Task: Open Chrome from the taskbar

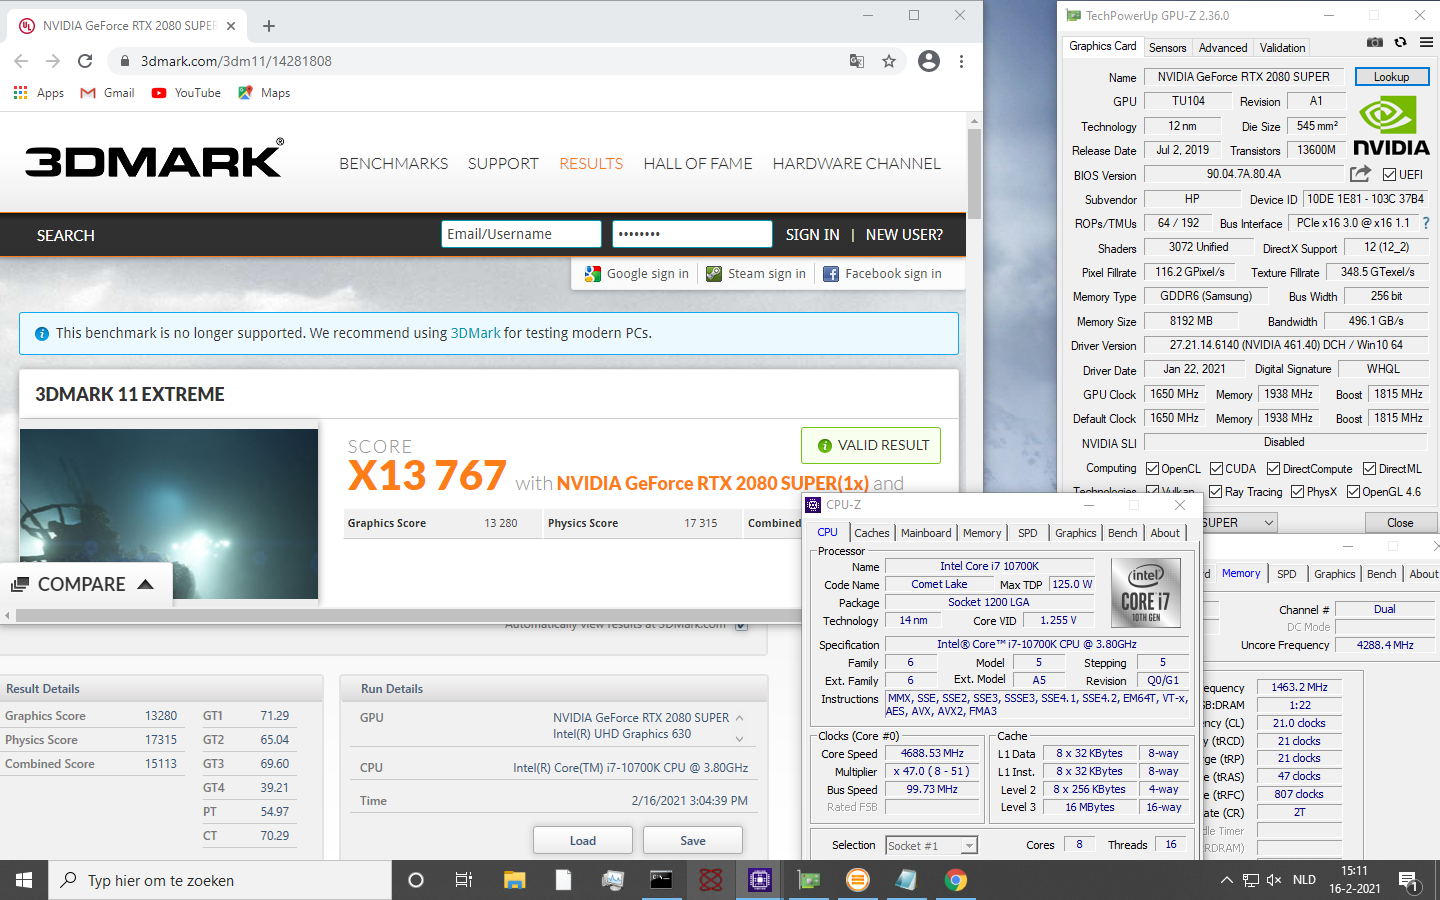Action: 956,880
